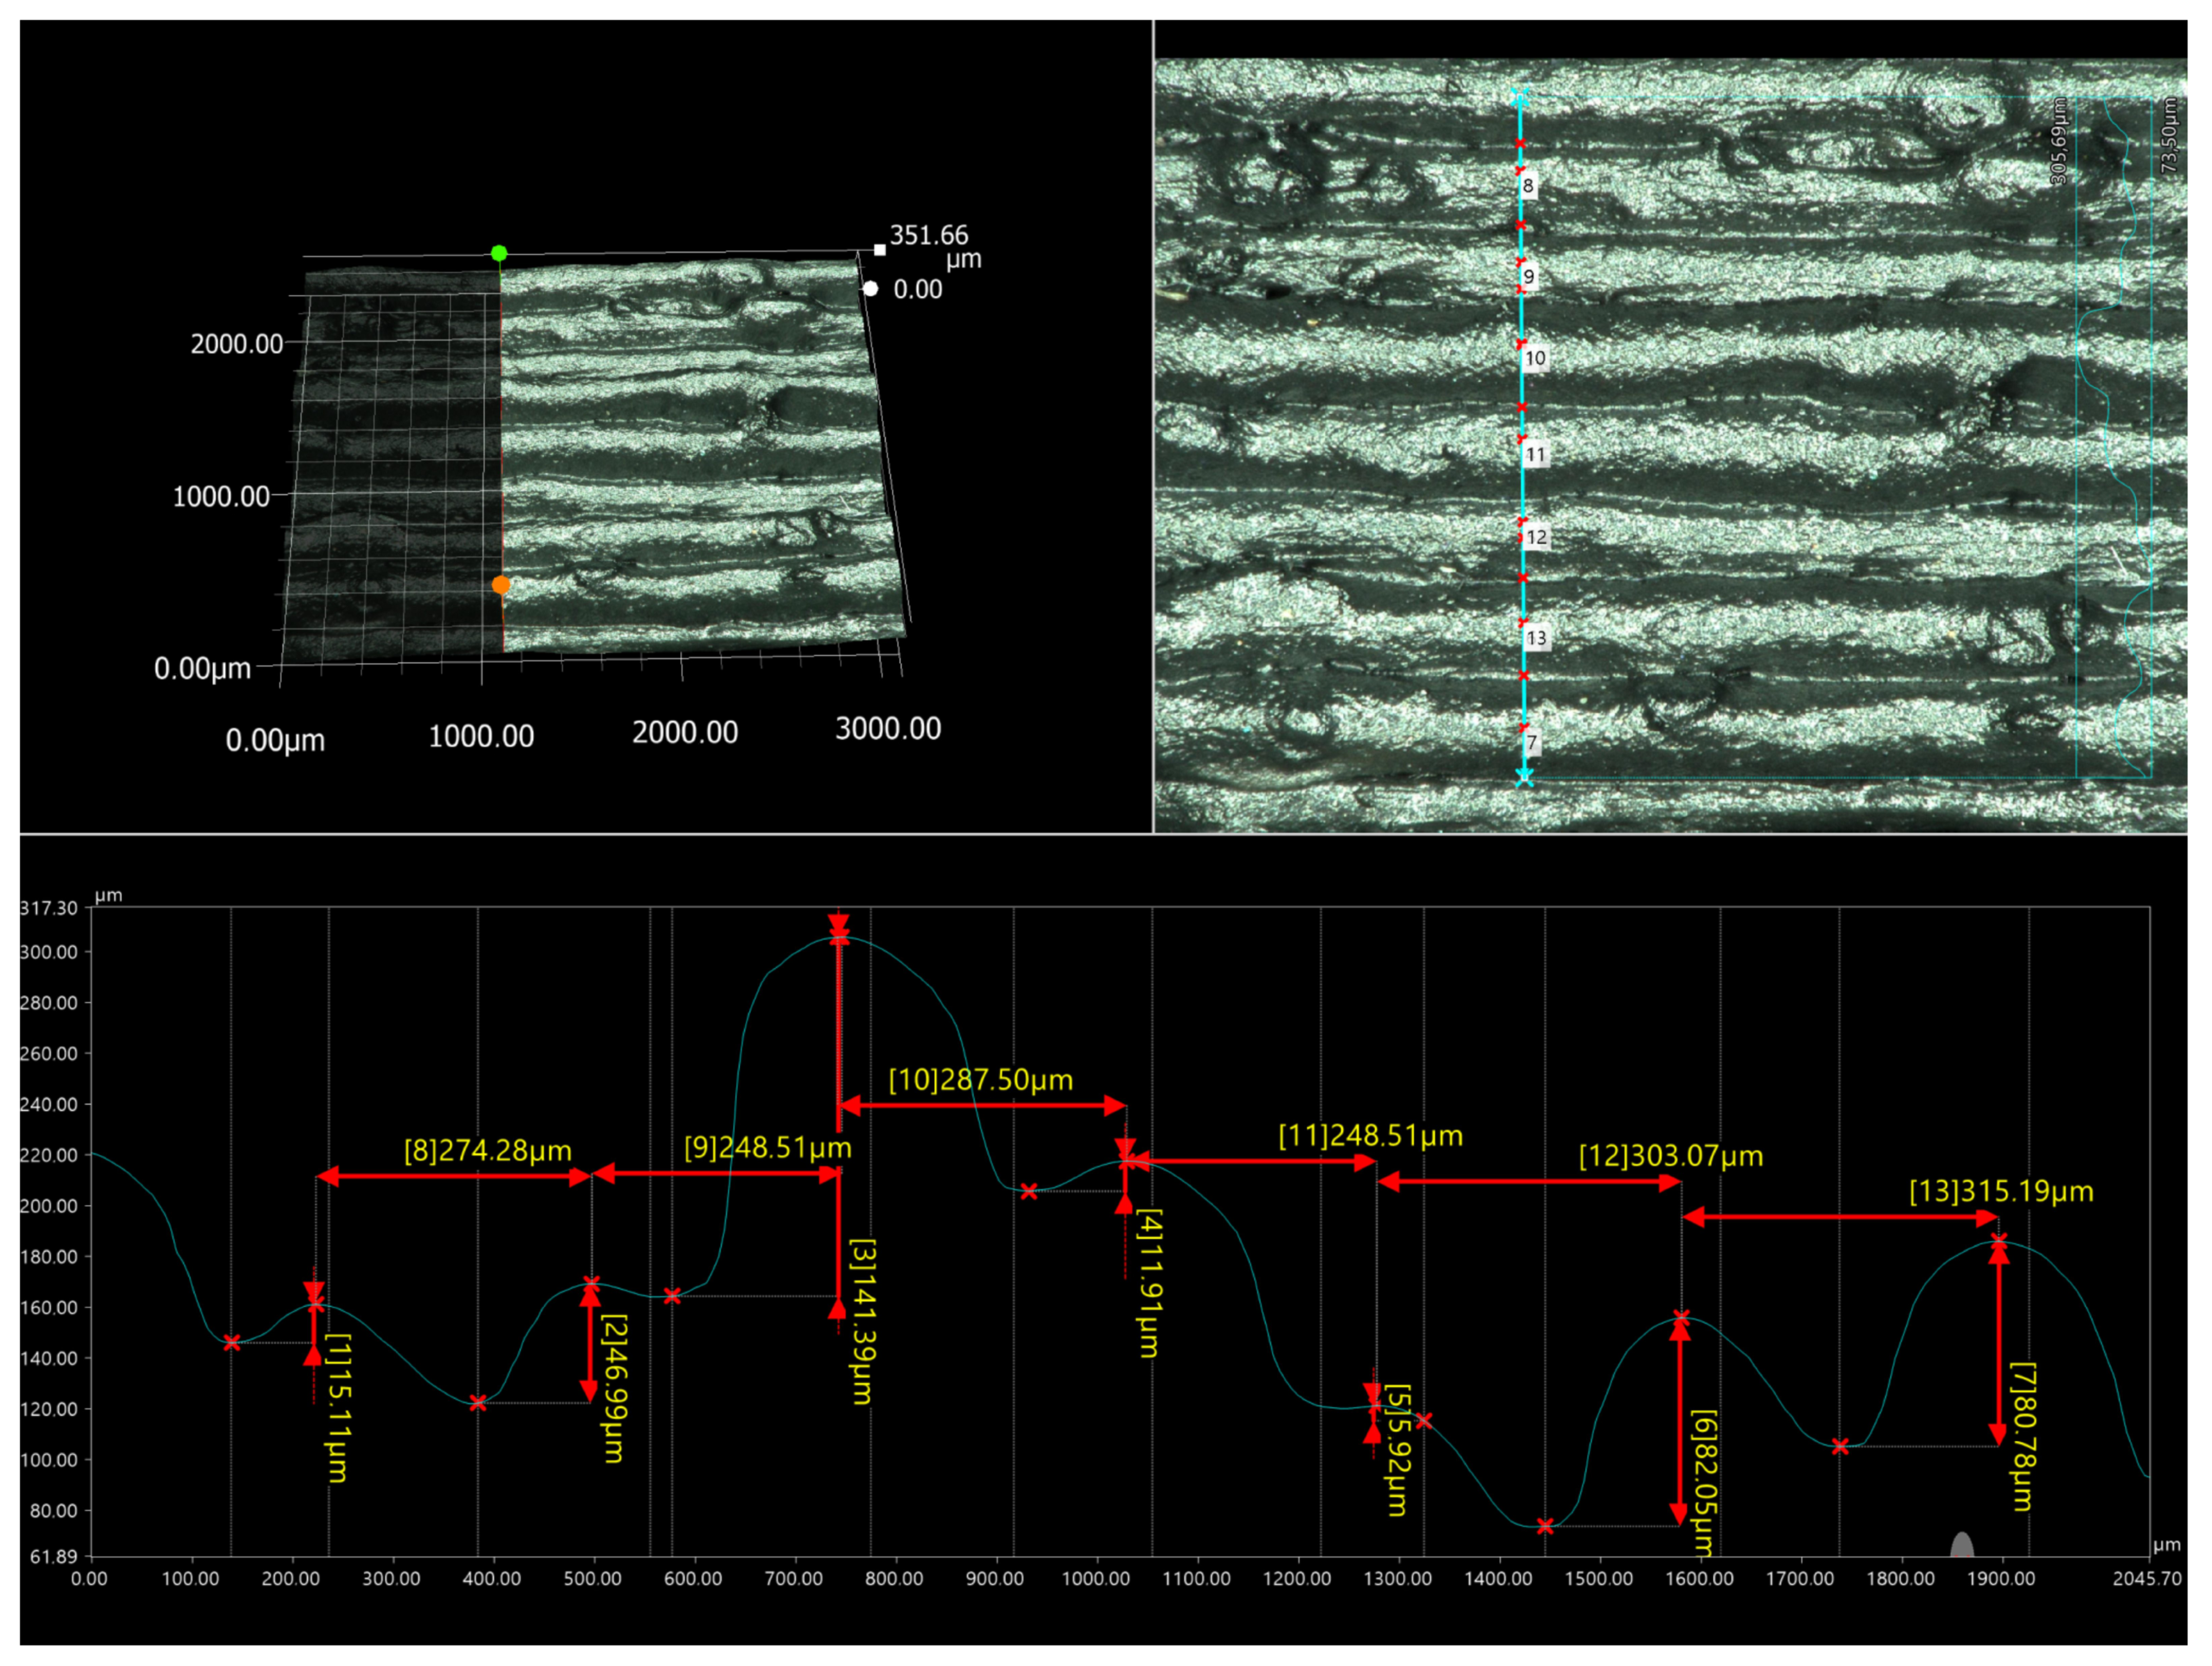Image resolution: width=2212 pixels, height=1666 pixels.
Task: Click the [3]141.39µm height measurement label
Action: (x=862, y=1320)
